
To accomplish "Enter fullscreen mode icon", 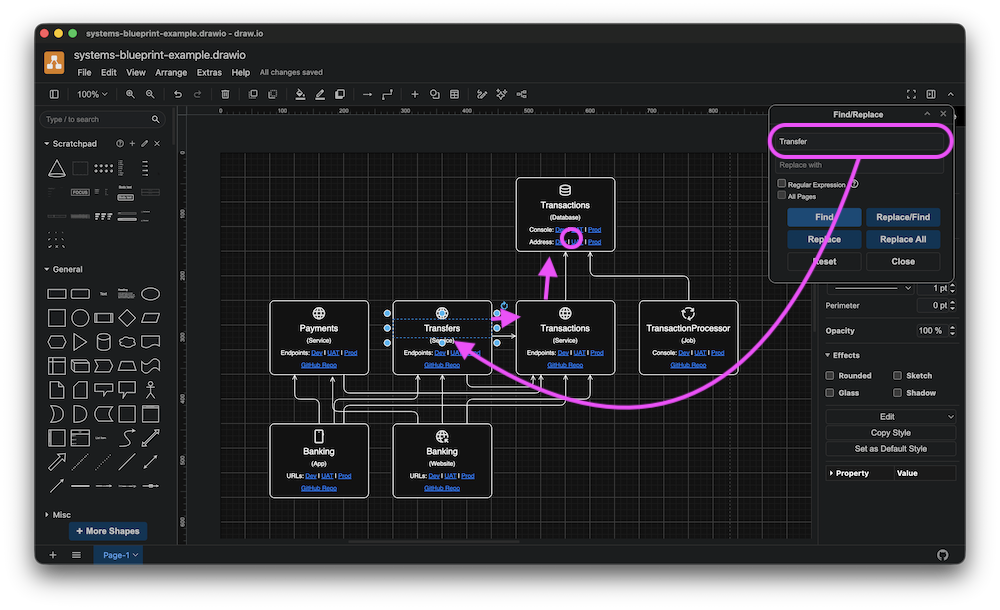I will pyautogui.click(x=911, y=94).
